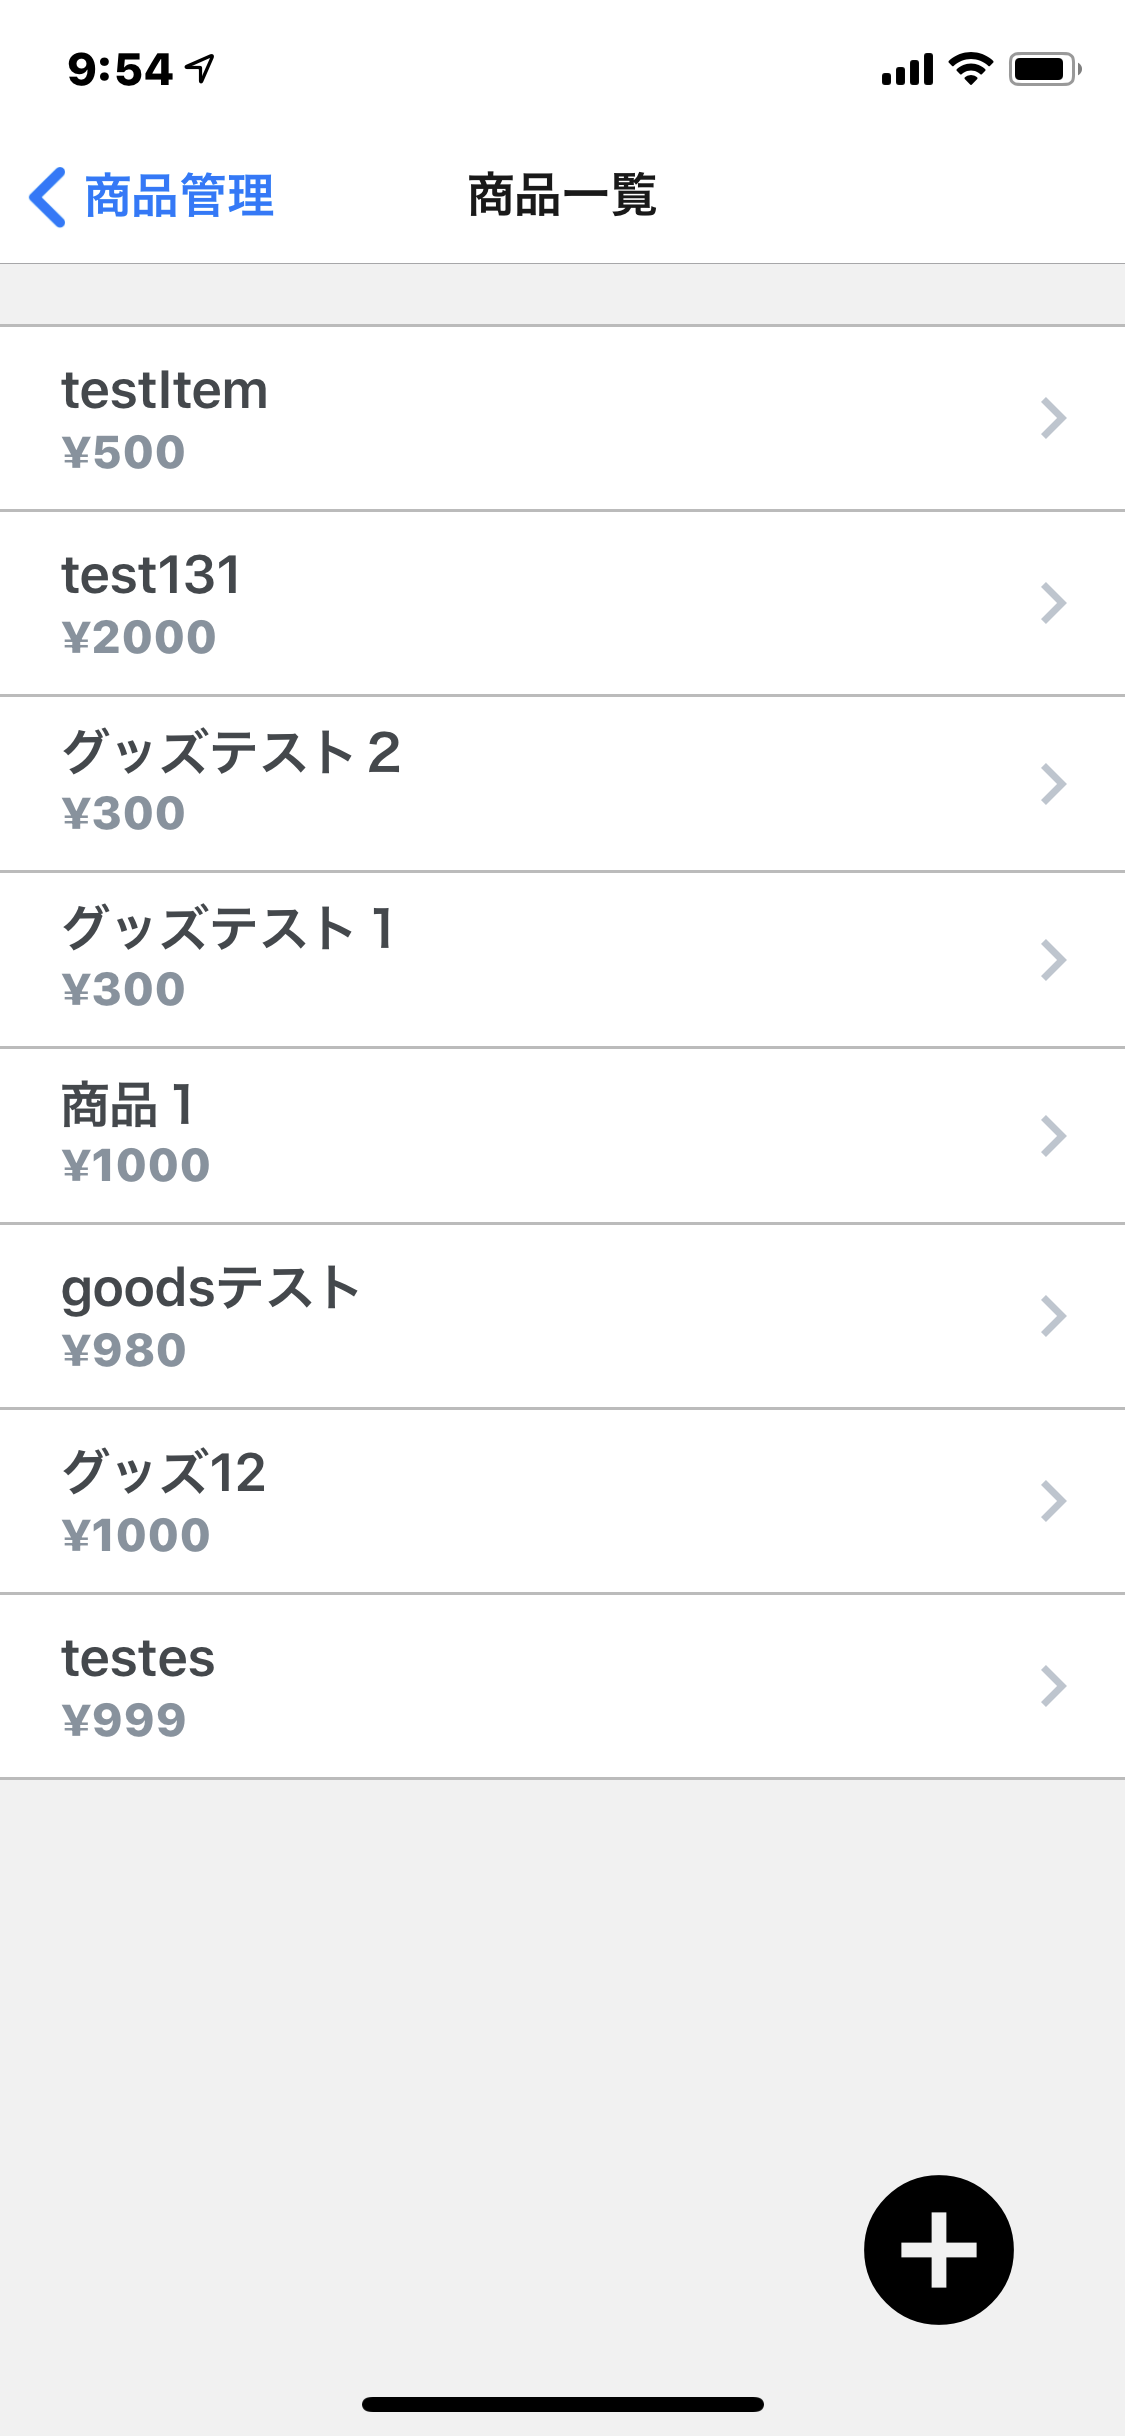Viewport: 1125px width, 2436px height.
Task: Tap the 商品一覧 page title
Action: click(x=562, y=195)
